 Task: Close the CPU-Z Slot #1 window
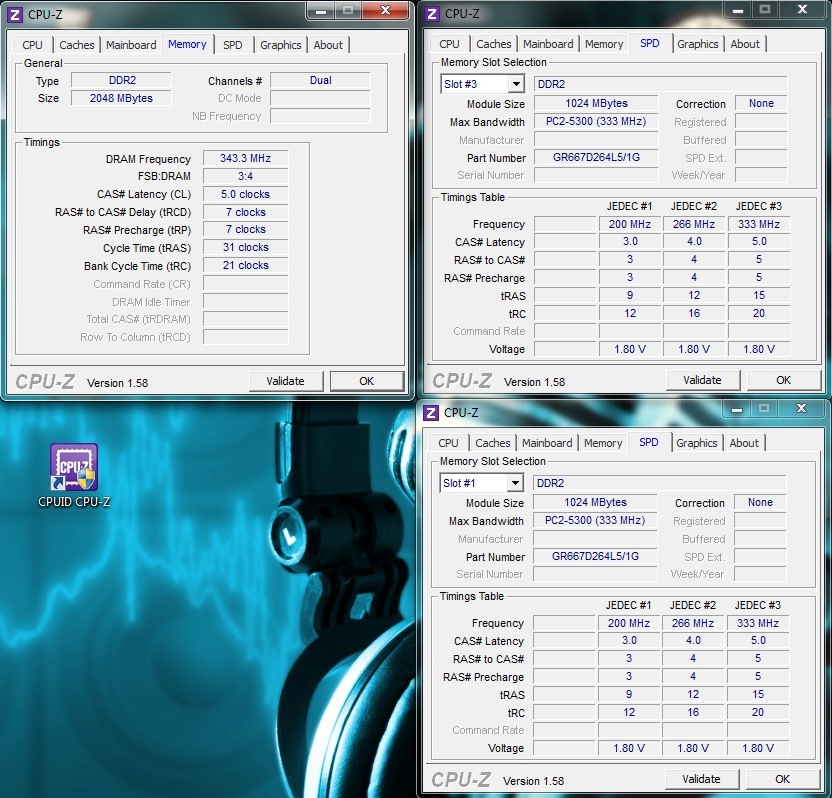pos(801,409)
